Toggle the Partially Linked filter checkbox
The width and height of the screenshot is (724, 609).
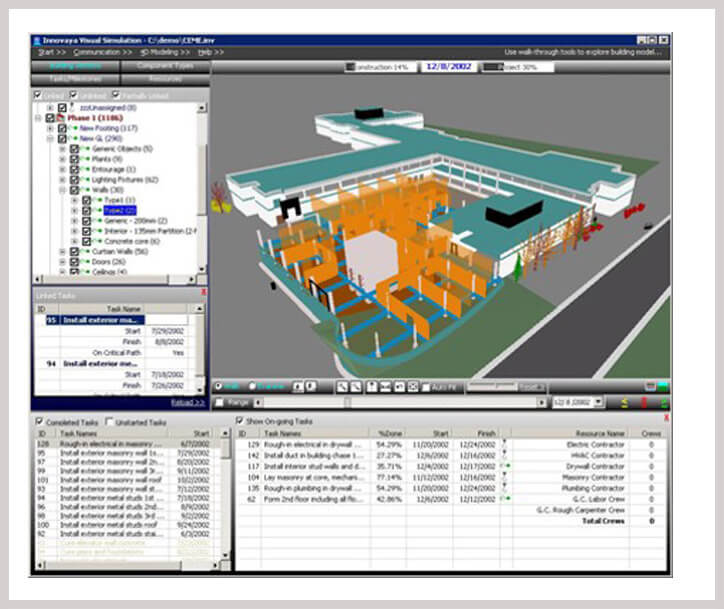pyautogui.click(x=115, y=95)
